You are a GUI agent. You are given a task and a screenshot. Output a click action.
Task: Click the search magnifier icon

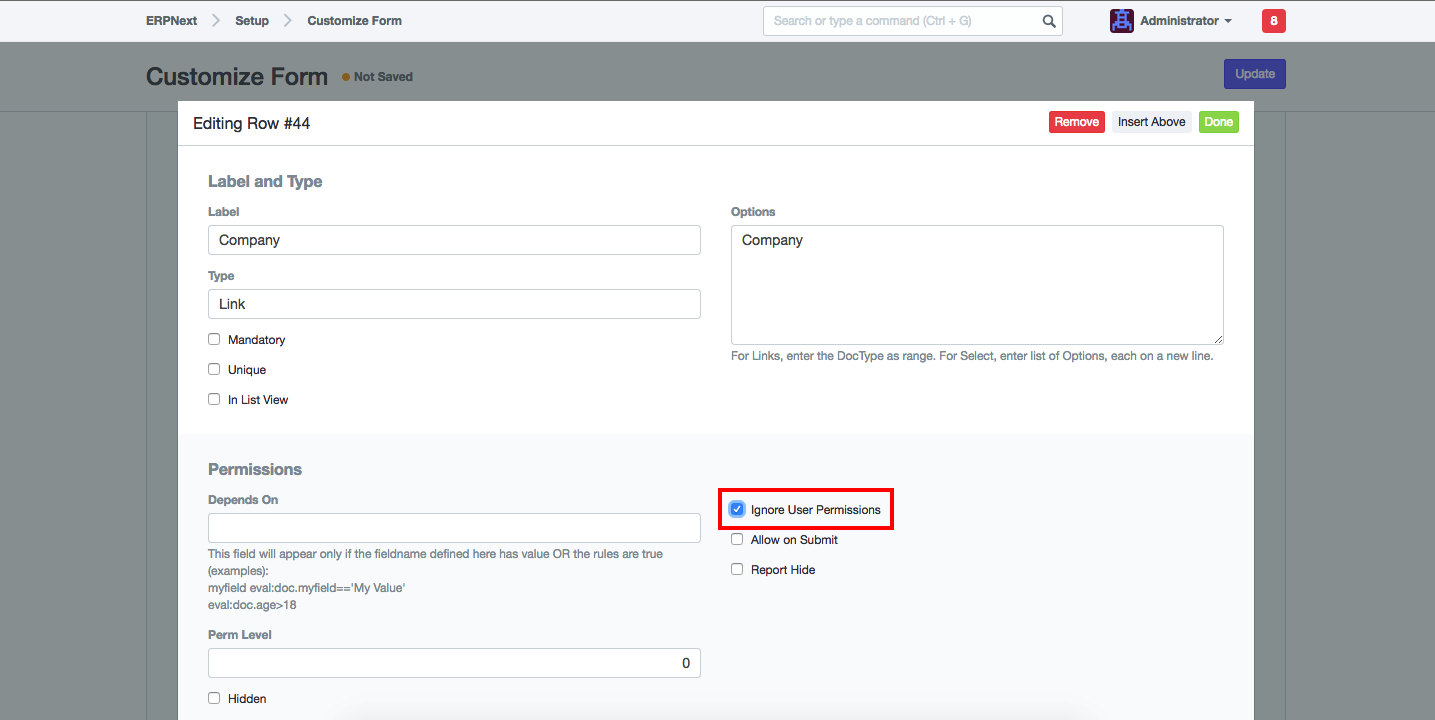1049,21
